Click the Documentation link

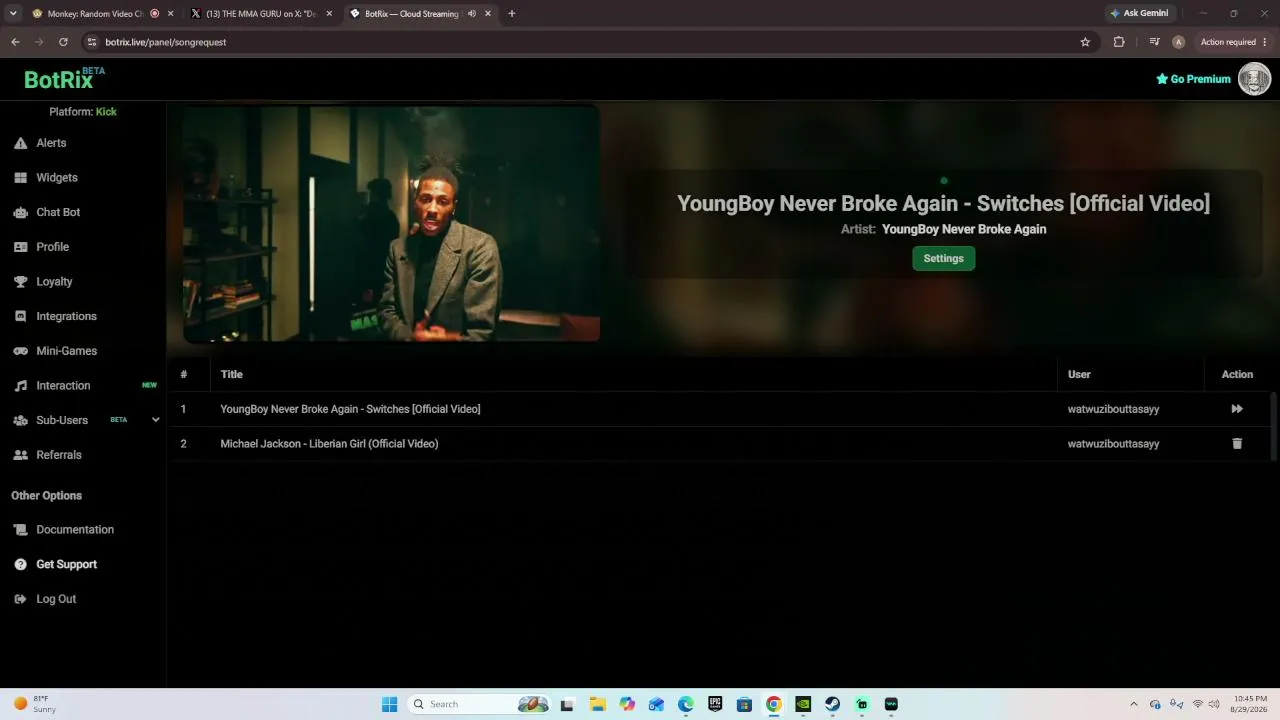75,530
